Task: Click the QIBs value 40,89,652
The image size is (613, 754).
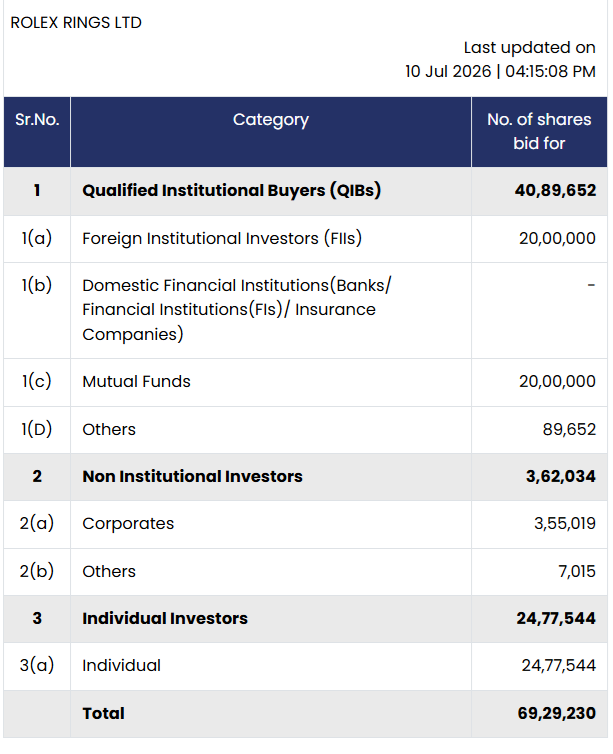Action: click(555, 190)
